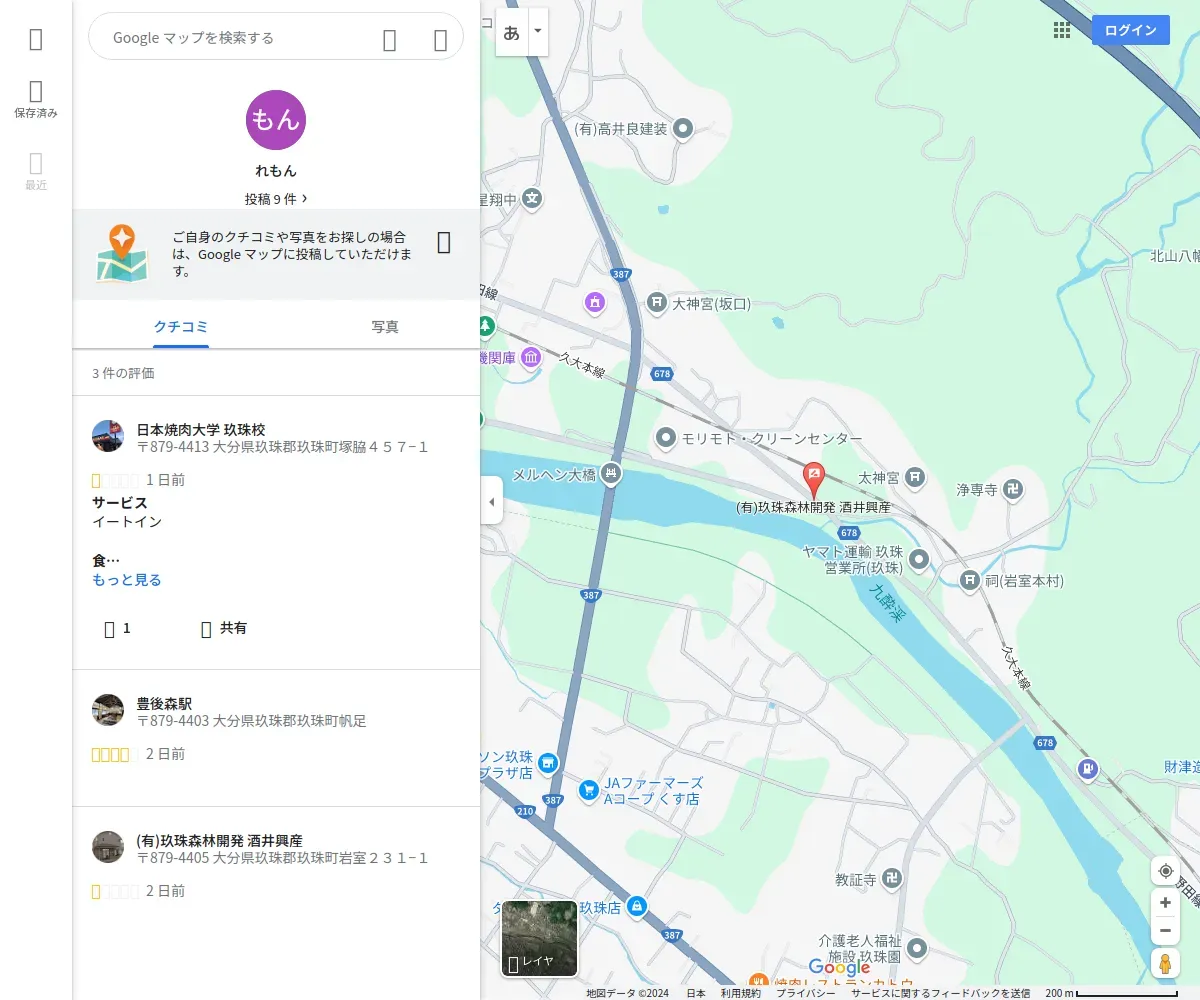Click the 豊後森駅 place thumbnail

(x=108, y=710)
